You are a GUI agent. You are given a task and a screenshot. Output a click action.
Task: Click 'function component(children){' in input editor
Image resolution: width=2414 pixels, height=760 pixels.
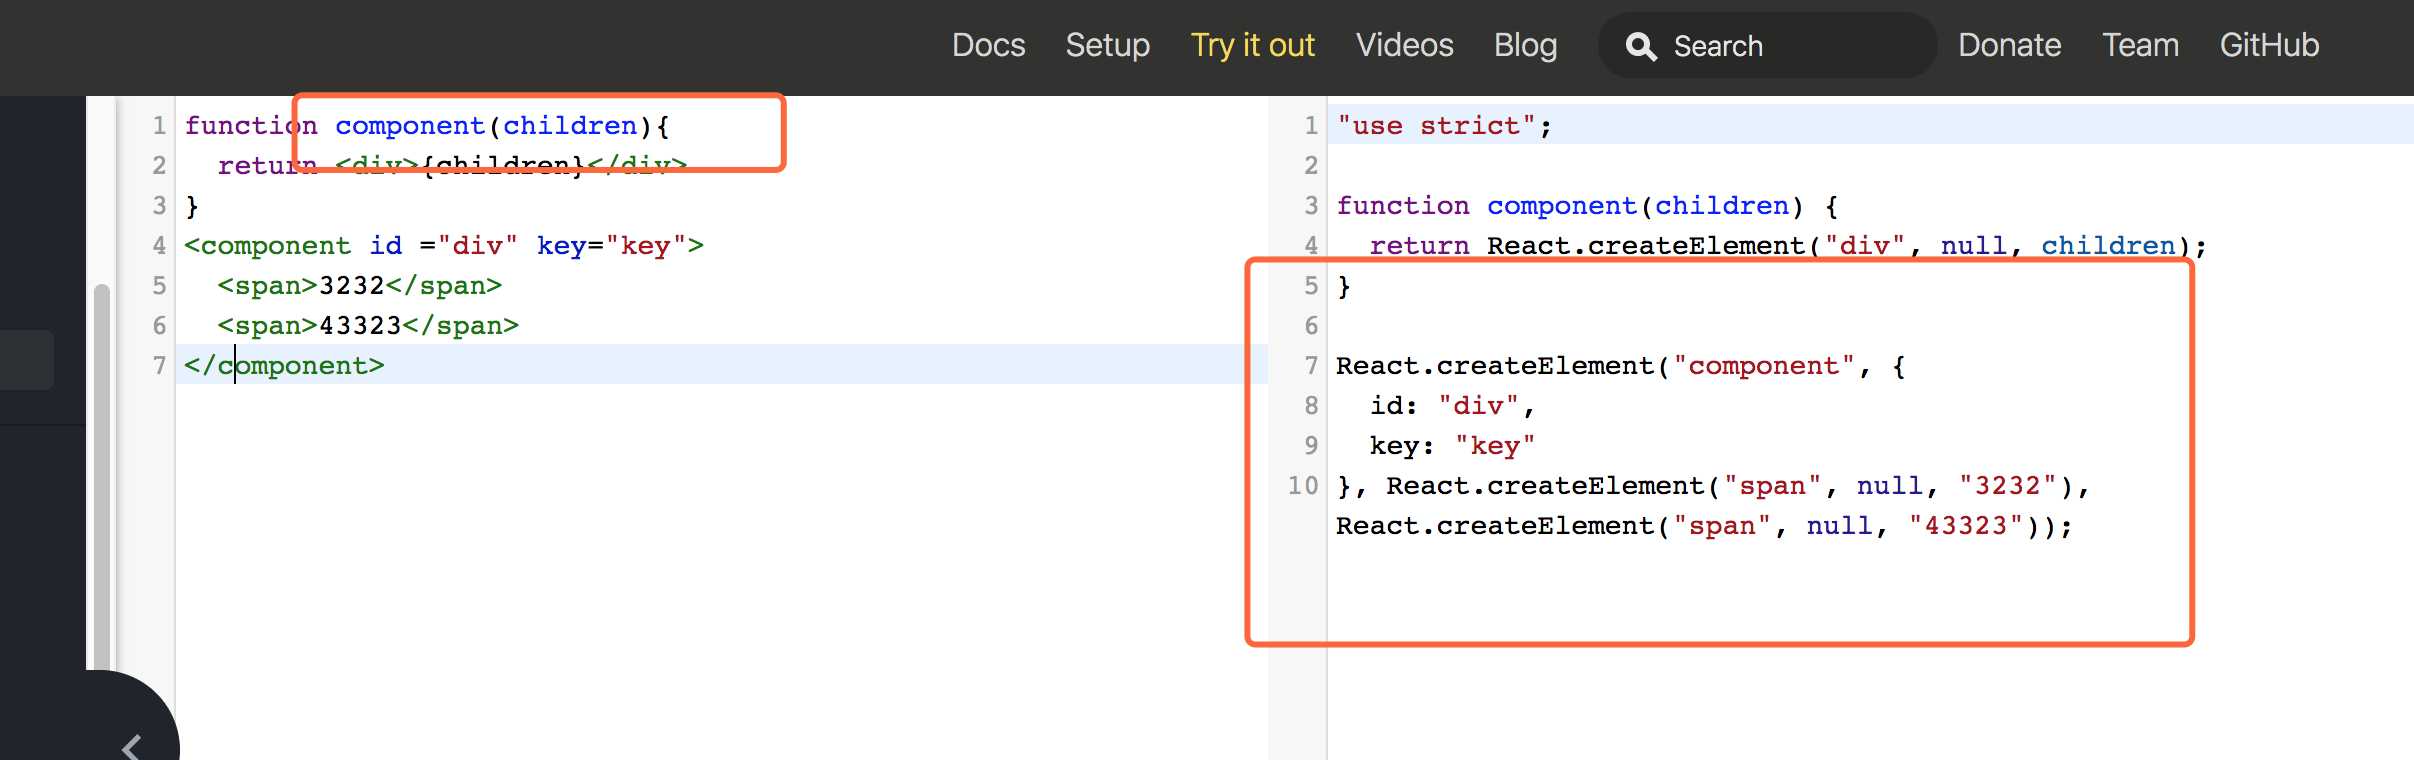coord(427,125)
